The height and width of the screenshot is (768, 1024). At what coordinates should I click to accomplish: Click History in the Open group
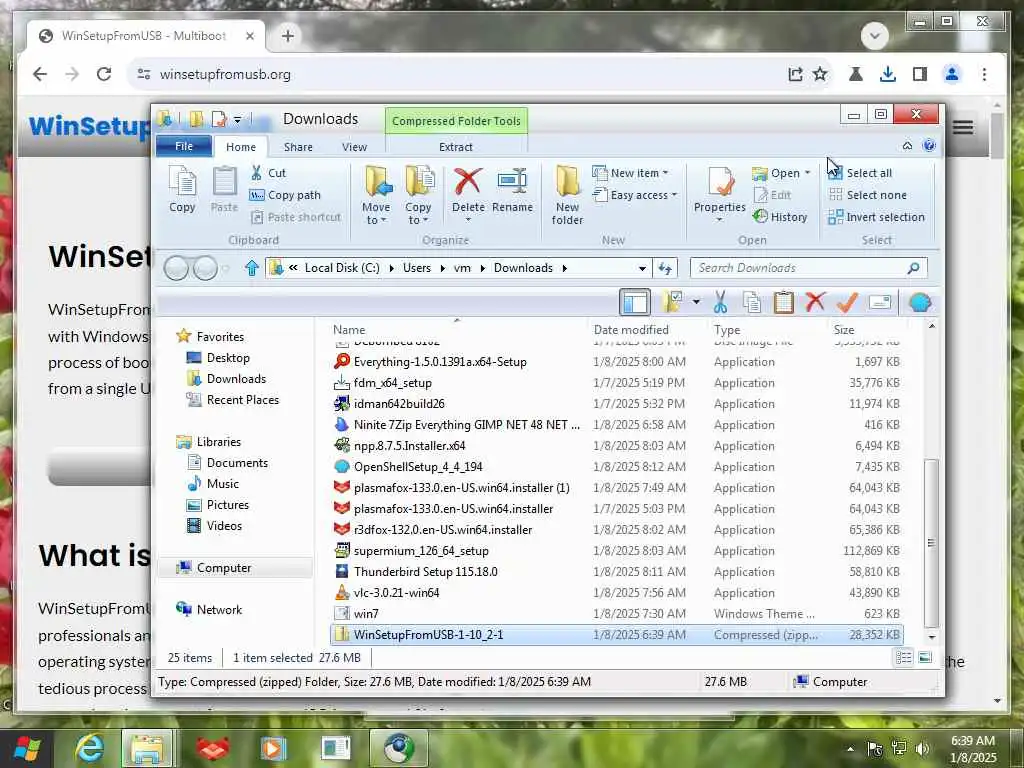click(780, 217)
